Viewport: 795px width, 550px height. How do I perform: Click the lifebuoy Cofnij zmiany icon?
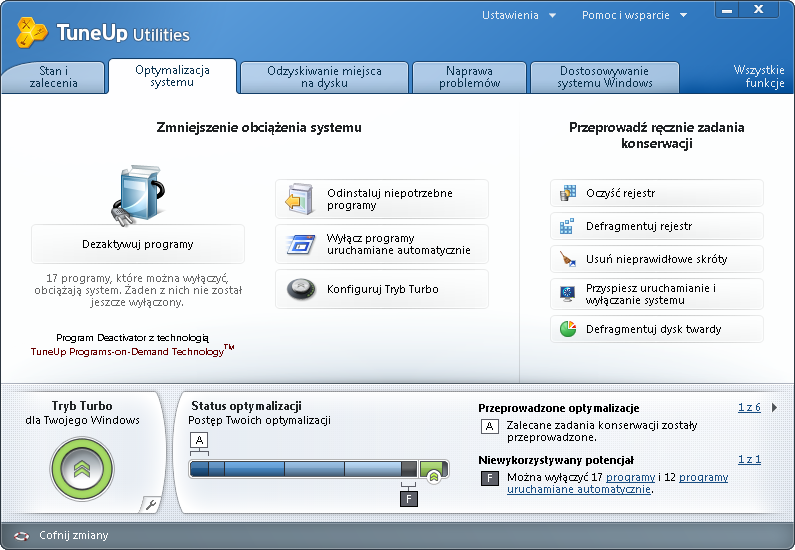click(21, 536)
